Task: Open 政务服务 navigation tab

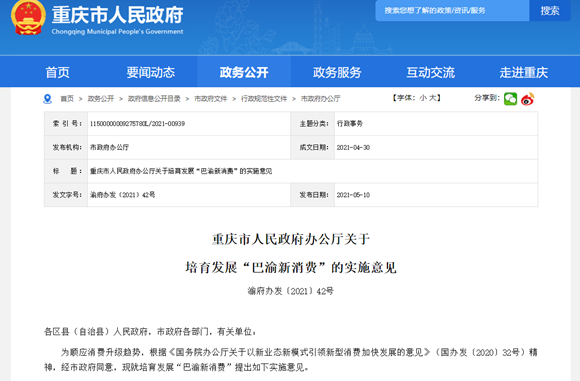Action: coord(337,72)
